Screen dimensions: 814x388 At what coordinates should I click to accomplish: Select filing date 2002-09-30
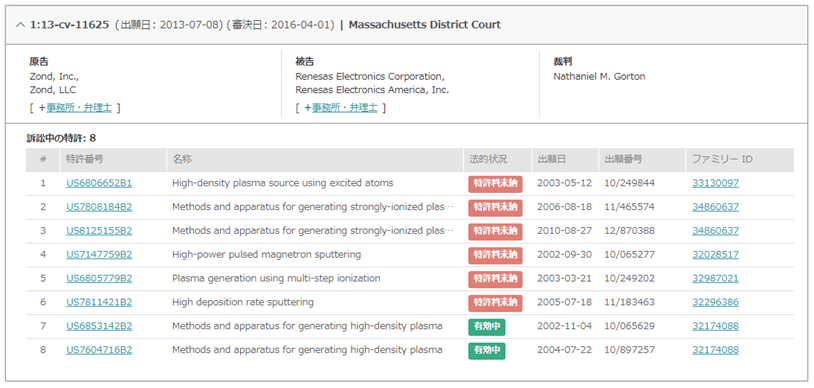pos(564,255)
